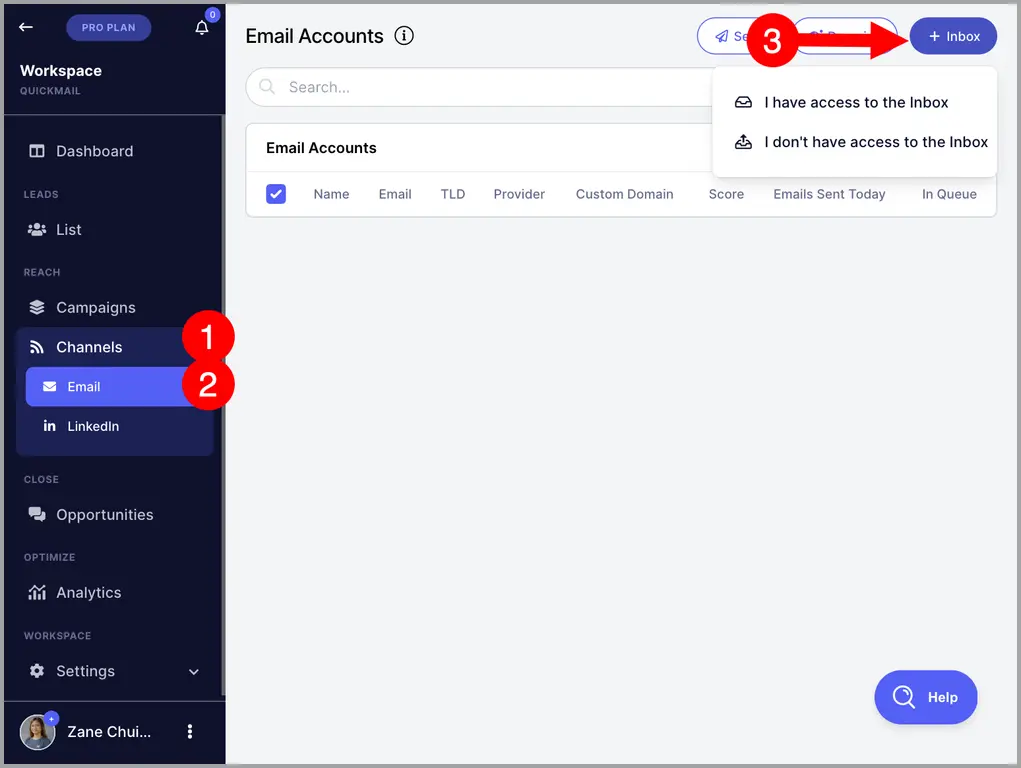Screen dimensions: 1021x768
Task: Open the user three-dot menu
Action: (189, 732)
